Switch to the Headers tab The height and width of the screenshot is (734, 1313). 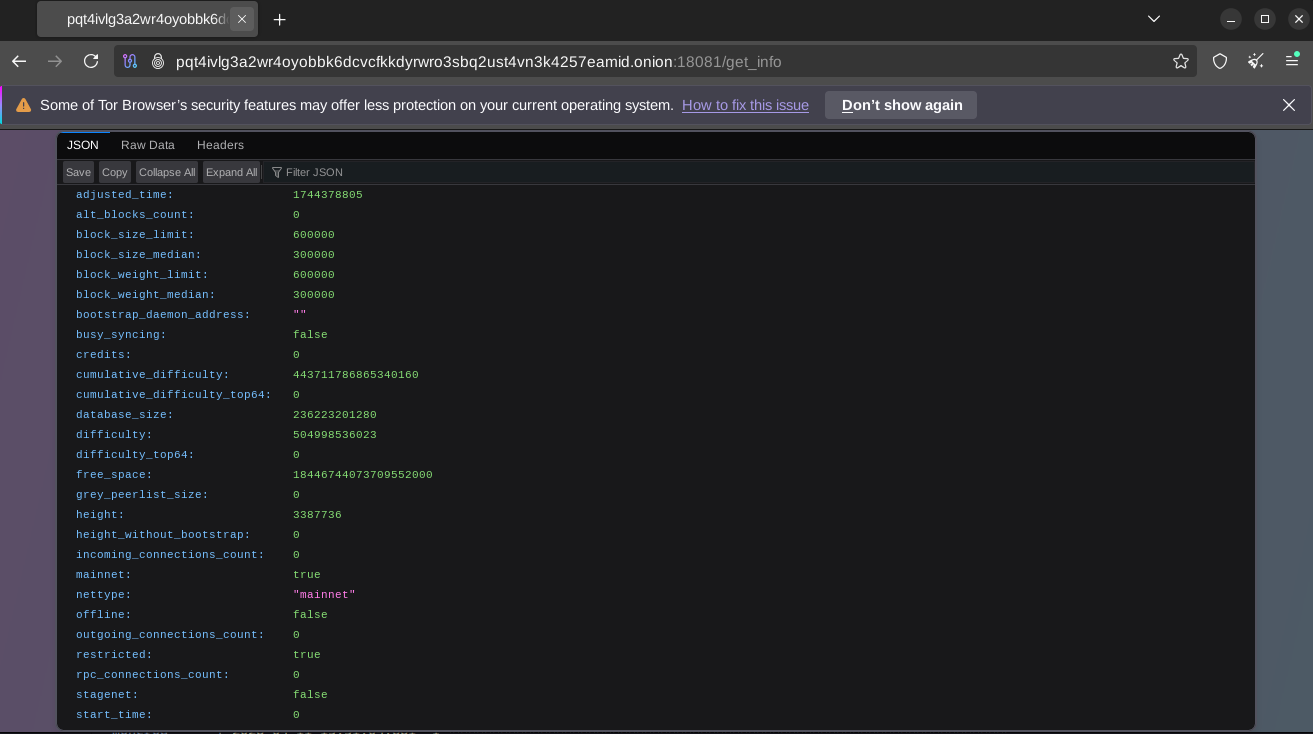(220, 145)
